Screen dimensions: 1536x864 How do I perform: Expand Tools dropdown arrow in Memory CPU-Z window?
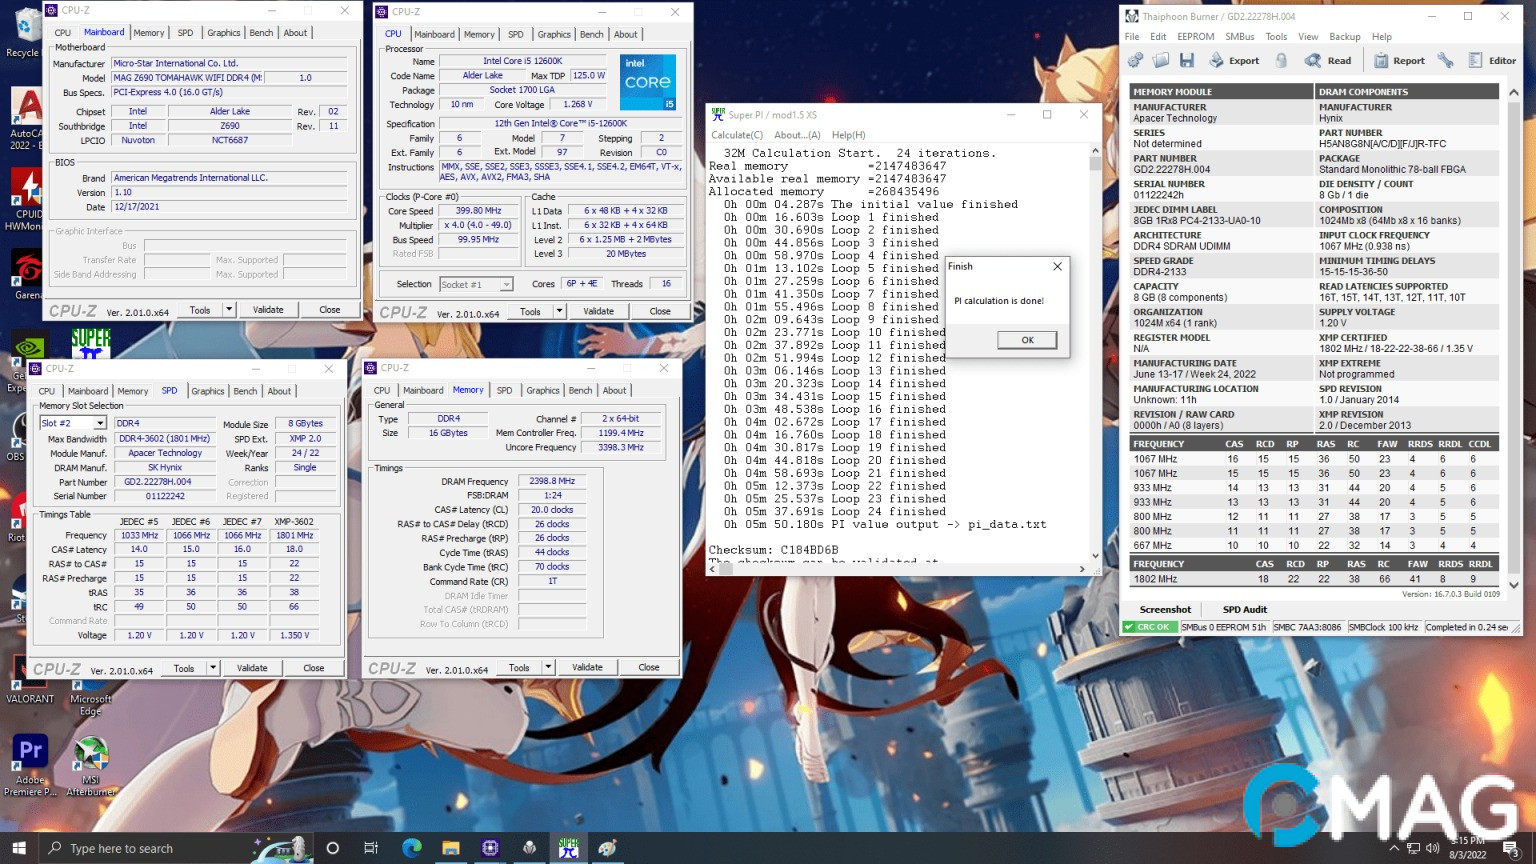point(548,667)
